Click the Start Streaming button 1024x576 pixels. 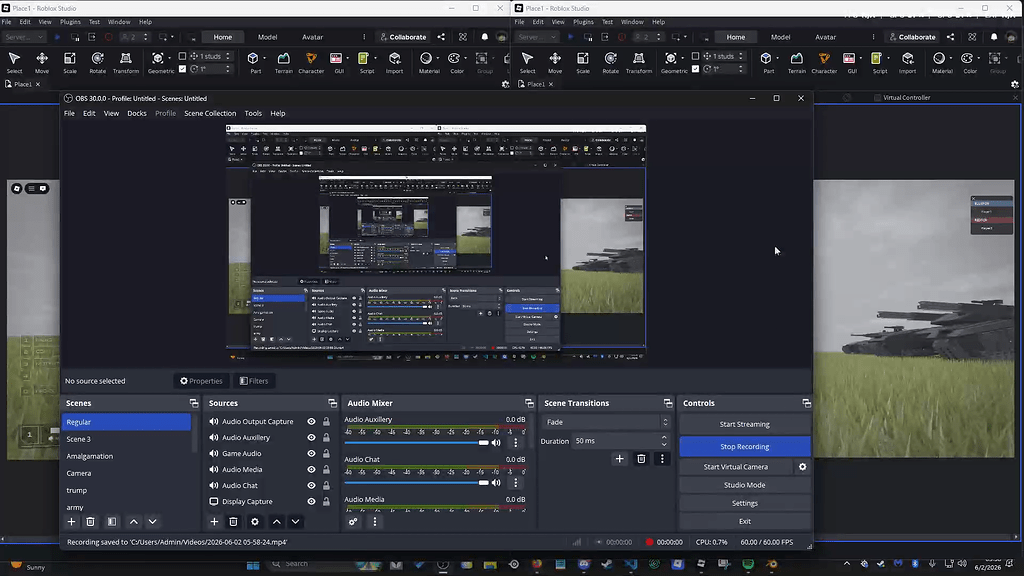click(x=744, y=424)
